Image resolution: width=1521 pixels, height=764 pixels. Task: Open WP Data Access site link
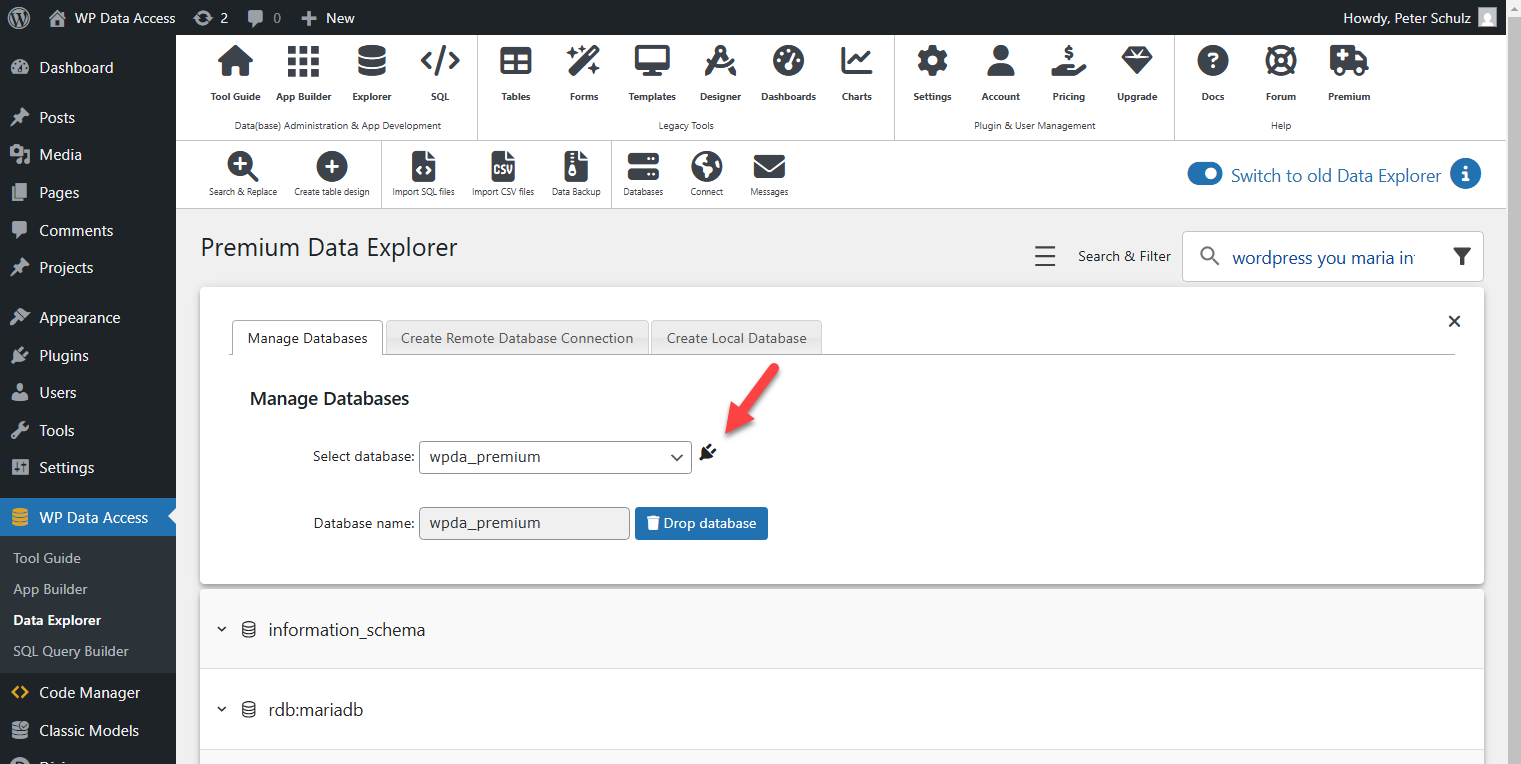point(112,17)
